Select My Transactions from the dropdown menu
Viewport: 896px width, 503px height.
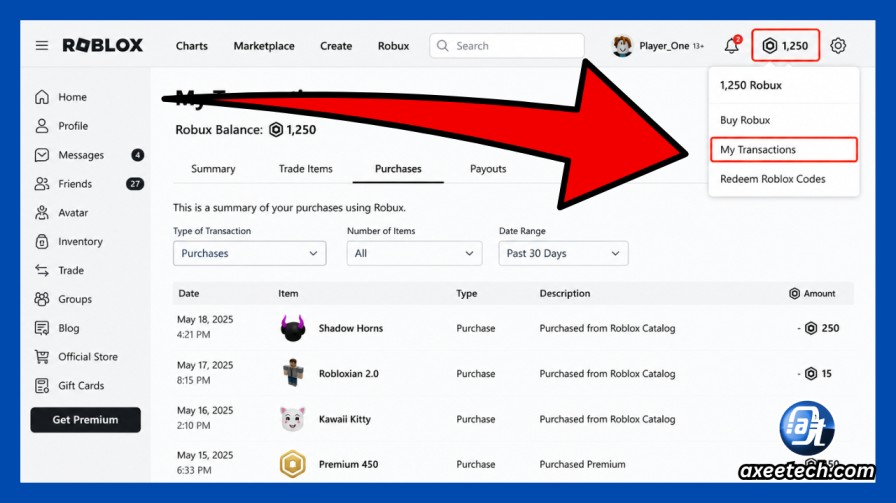(784, 150)
